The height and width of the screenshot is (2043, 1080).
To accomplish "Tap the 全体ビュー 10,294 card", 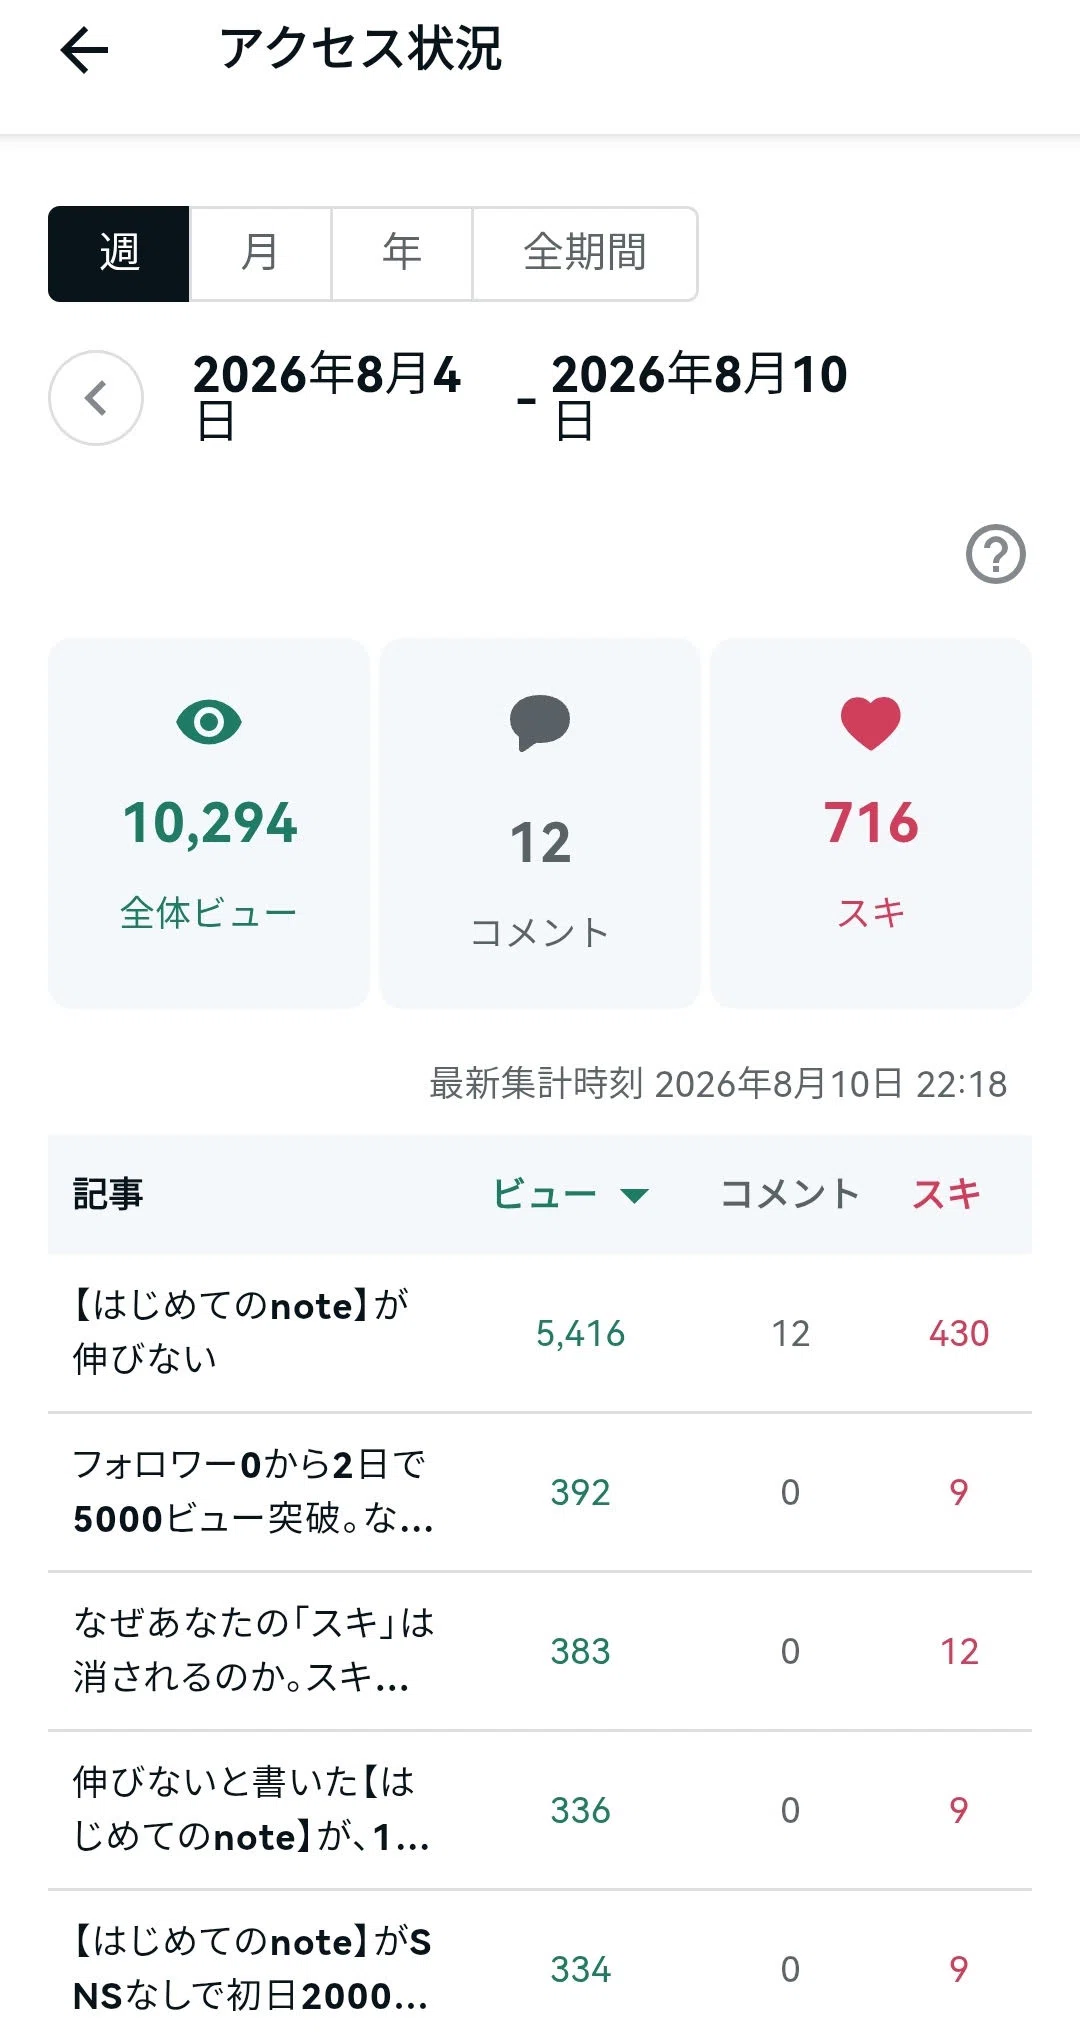I will (209, 823).
